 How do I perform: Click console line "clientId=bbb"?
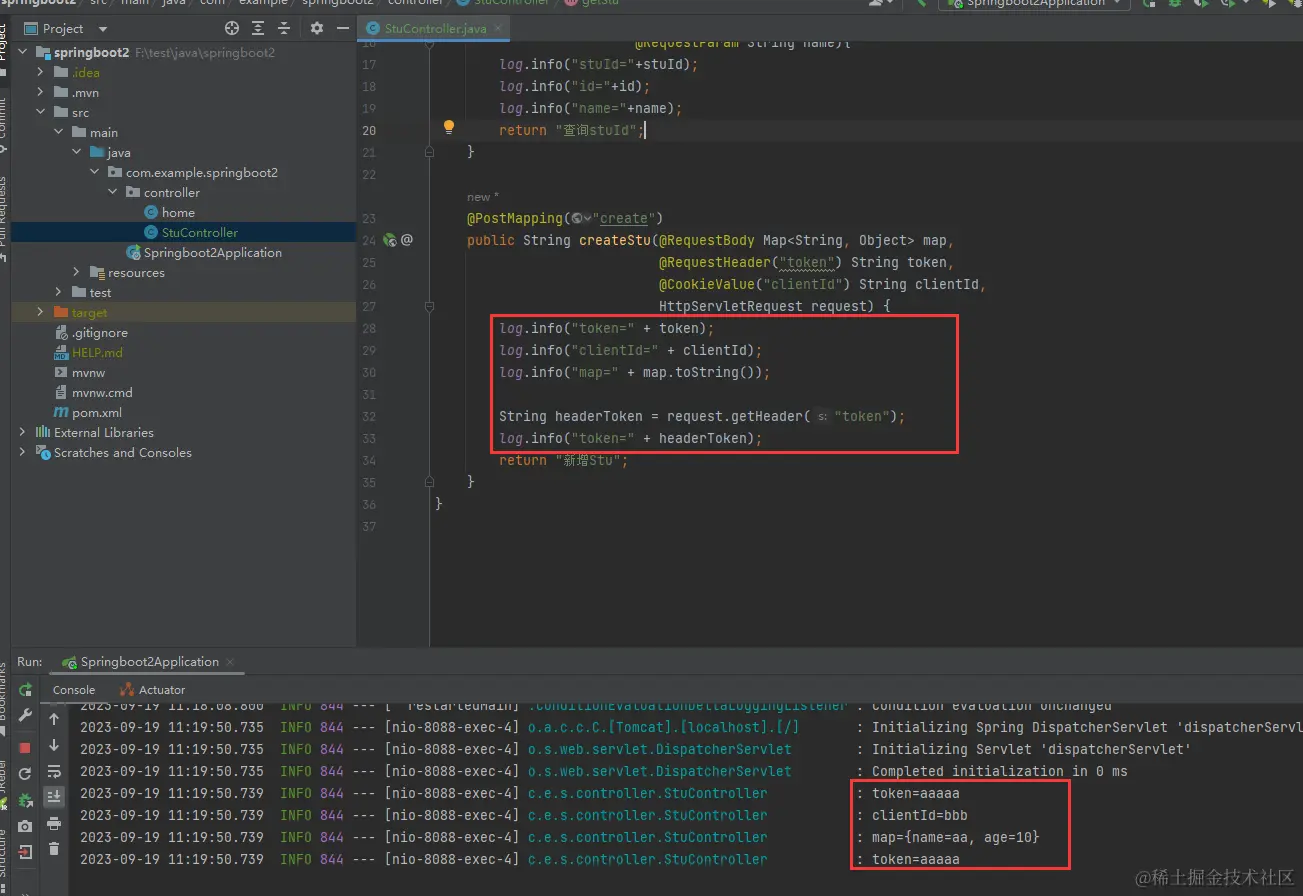[919, 815]
